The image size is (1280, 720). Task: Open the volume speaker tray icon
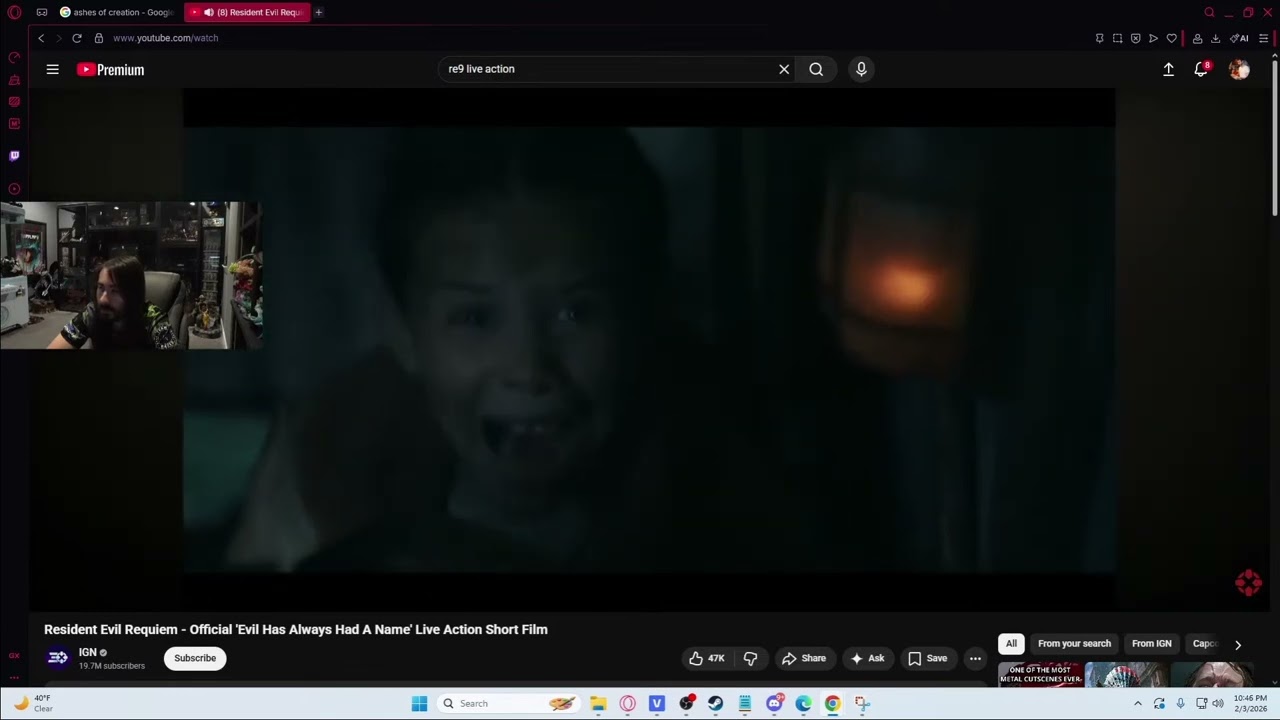click(1217, 703)
